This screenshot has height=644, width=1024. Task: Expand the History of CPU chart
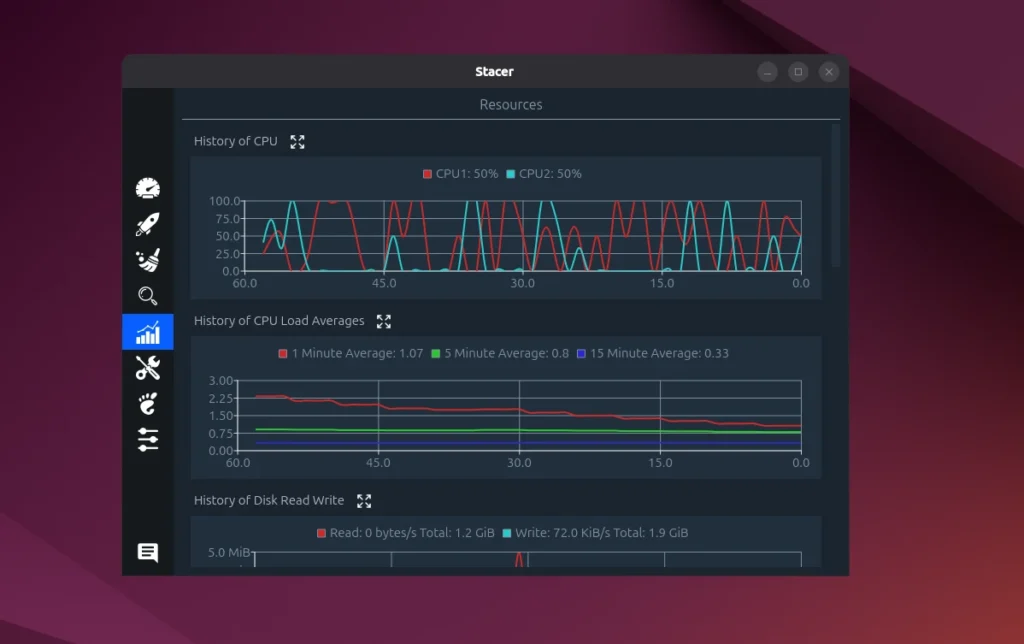tap(297, 142)
